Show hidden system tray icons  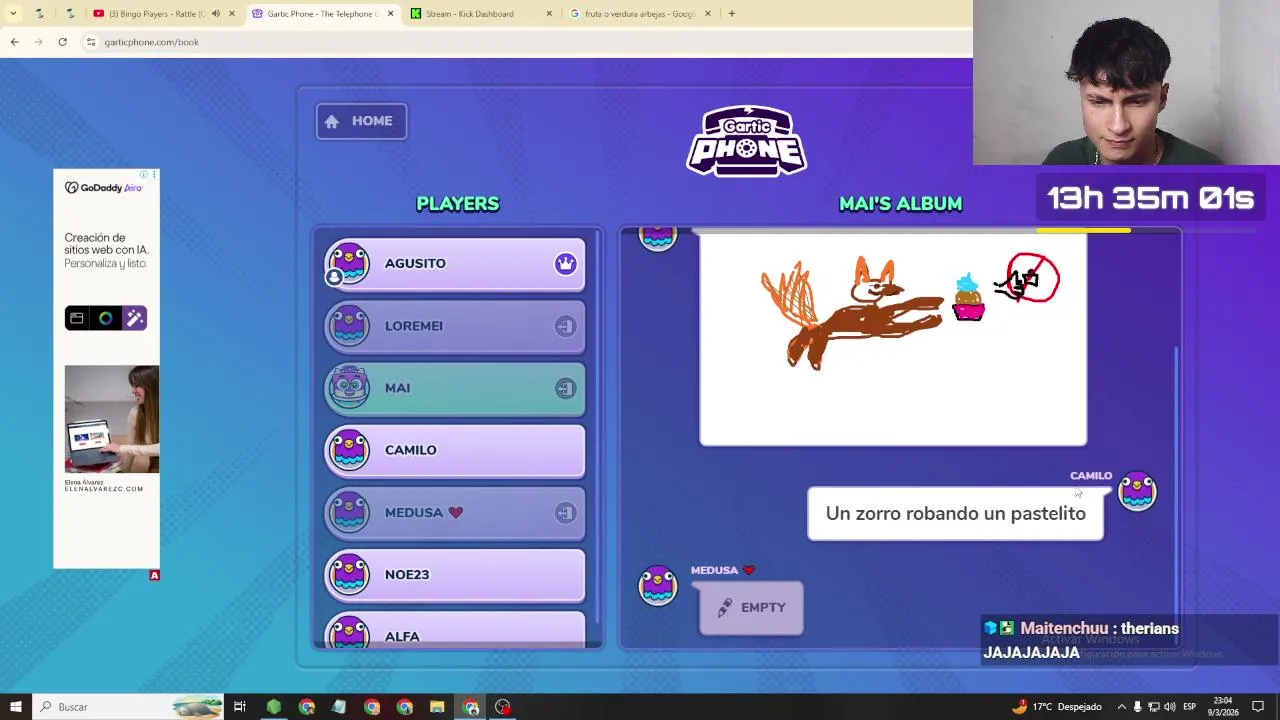[x=1121, y=707]
